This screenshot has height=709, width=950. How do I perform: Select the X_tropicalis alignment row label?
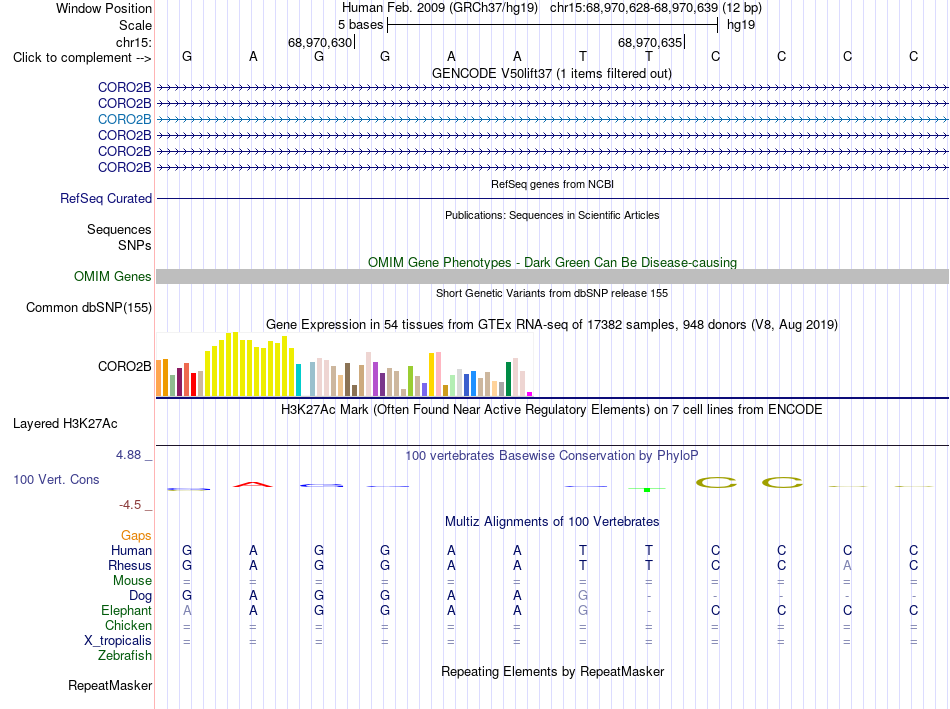click(118, 641)
